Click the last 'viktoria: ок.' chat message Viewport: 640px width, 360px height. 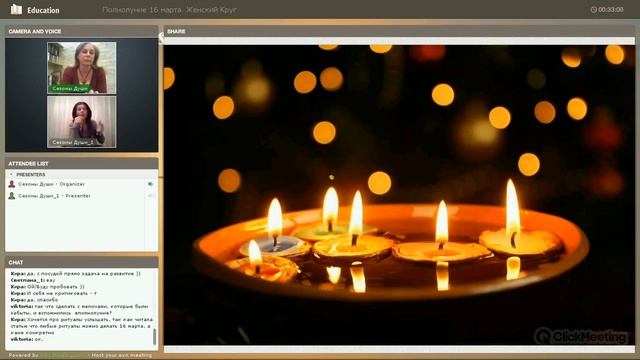[27, 339]
